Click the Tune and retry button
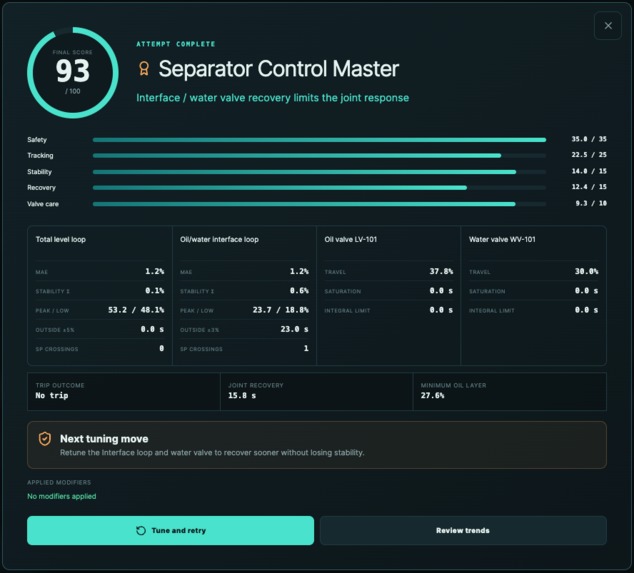The width and height of the screenshot is (634, 573). [170, 530]
